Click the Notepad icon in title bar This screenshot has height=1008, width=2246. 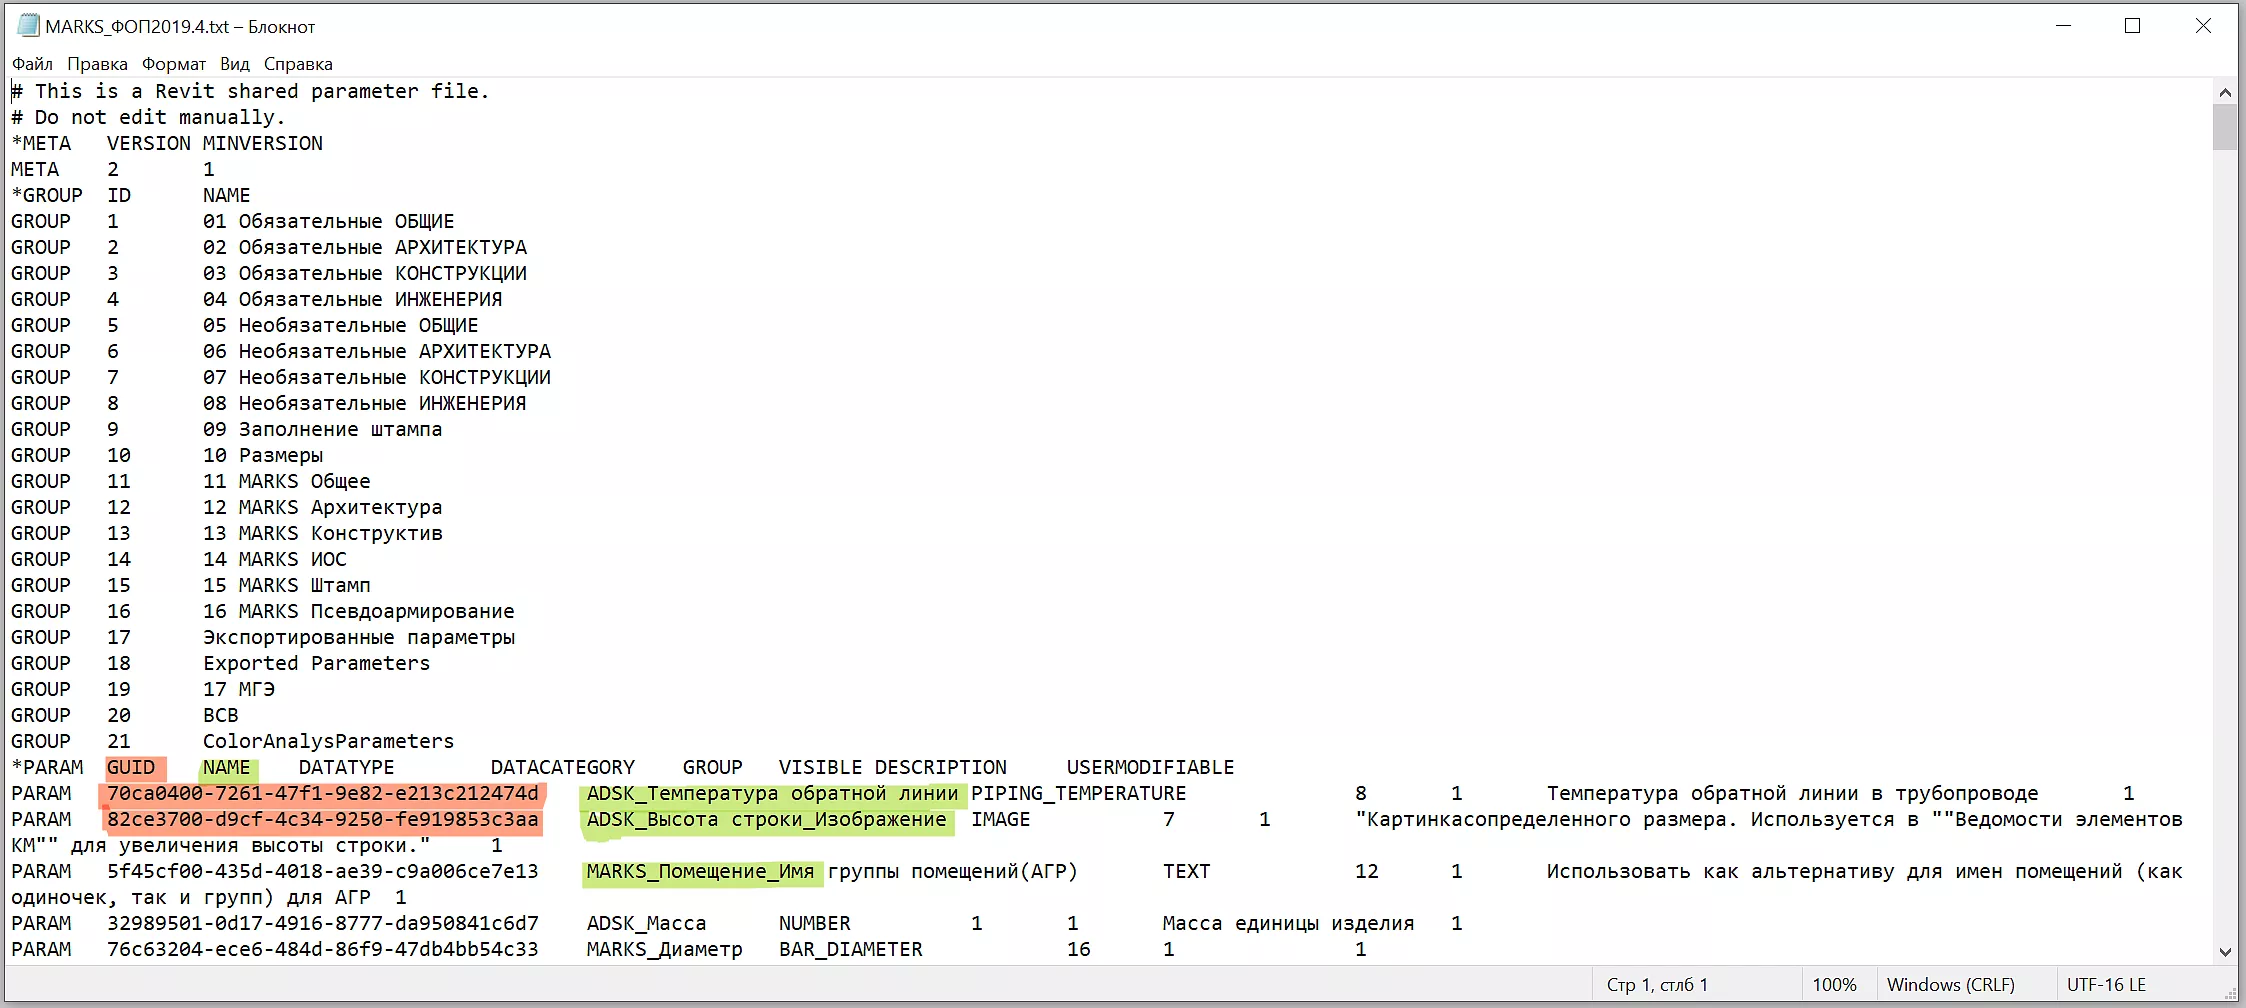point(28,26)
